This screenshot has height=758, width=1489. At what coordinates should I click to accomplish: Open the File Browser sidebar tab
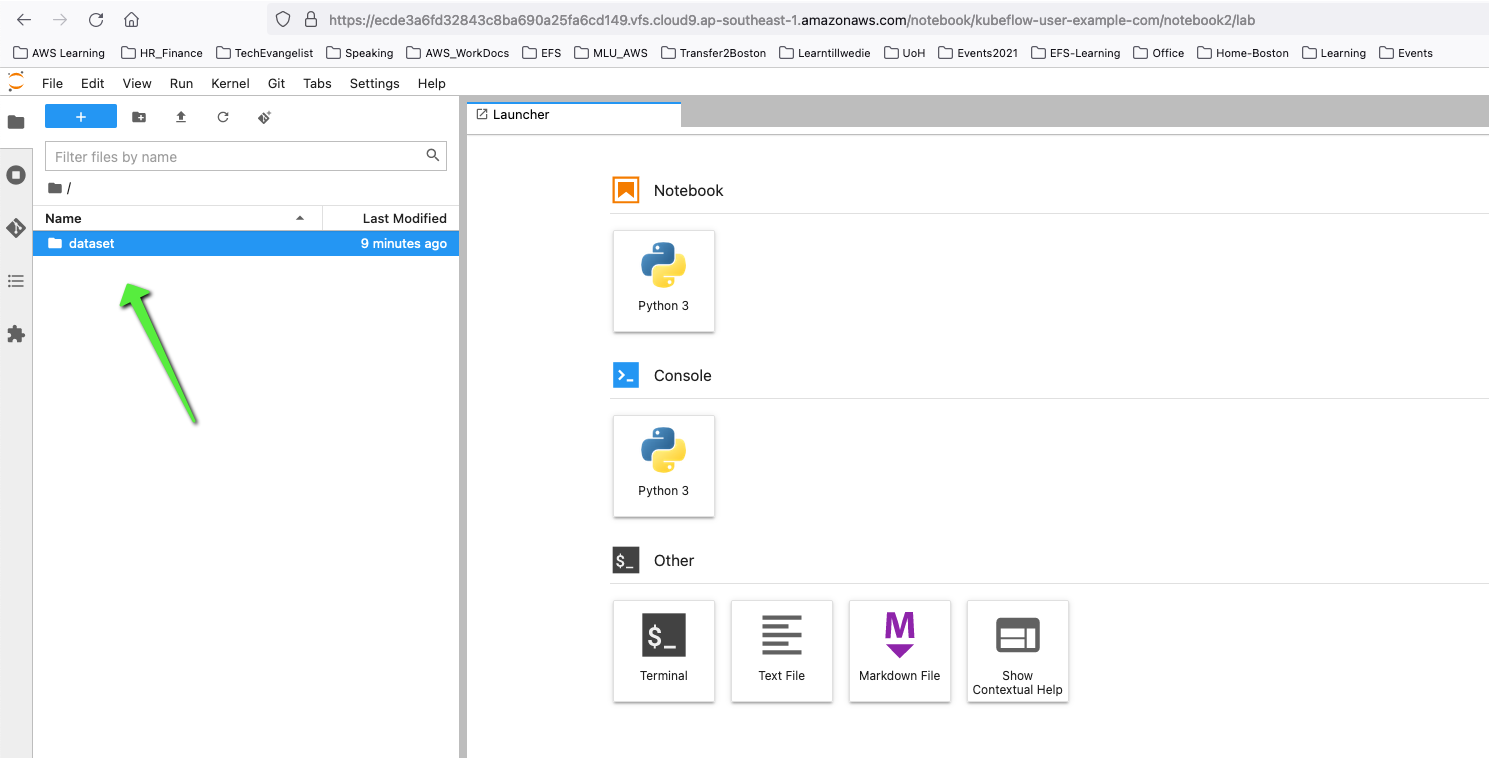16,122
